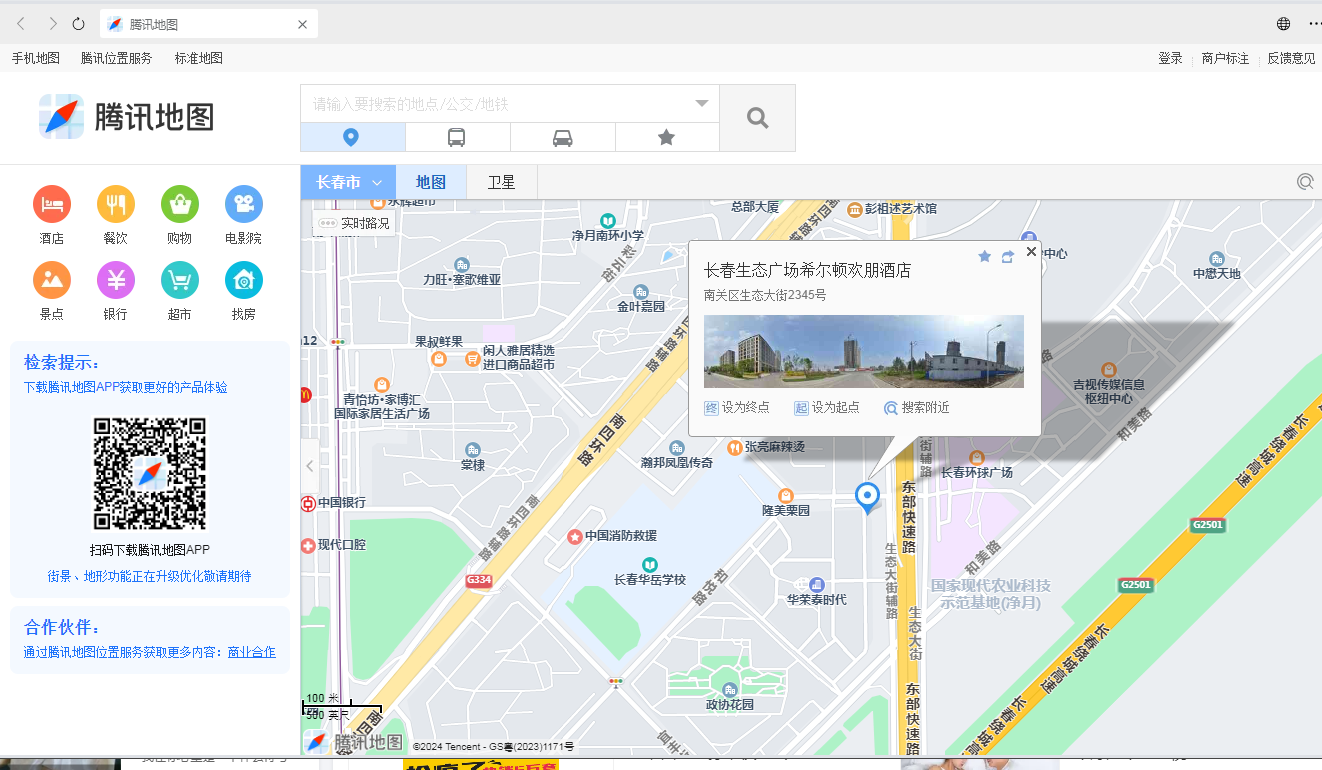Viewport: 1322px width, 770px height.
Task: Click the 政协花园 map POI icon
Action: [730, 690]
